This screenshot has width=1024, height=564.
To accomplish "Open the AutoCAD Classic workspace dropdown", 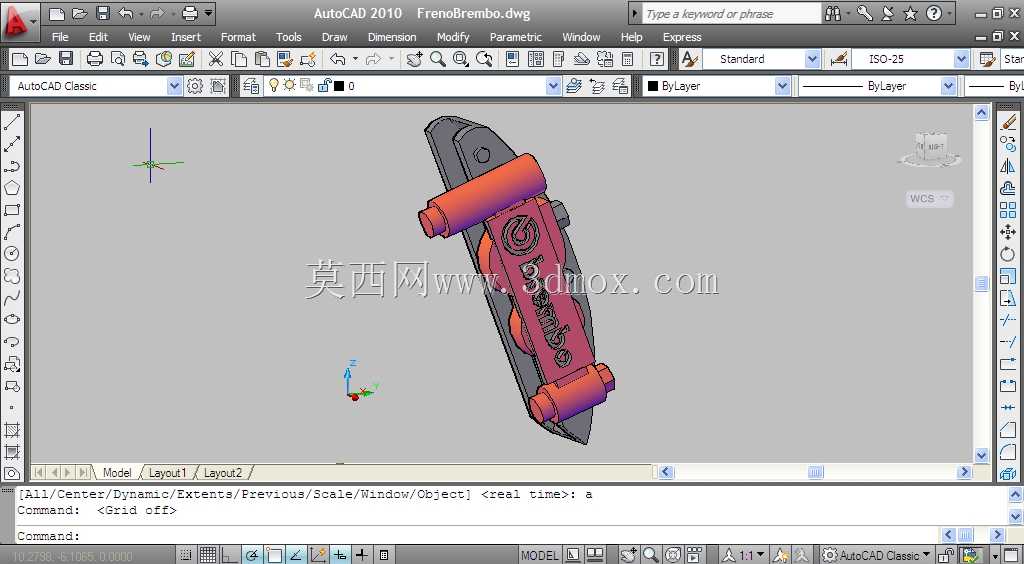I will coord(174,86).
